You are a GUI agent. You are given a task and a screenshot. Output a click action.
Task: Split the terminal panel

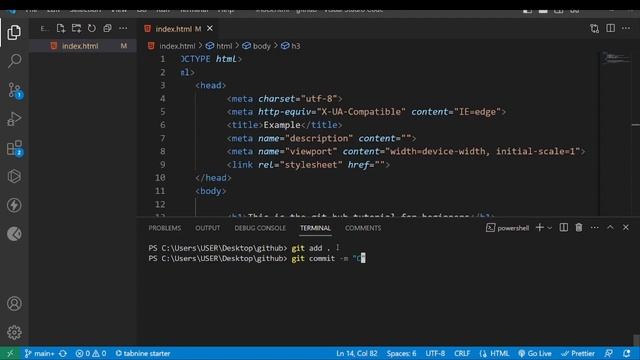click(x=563, y=227)
